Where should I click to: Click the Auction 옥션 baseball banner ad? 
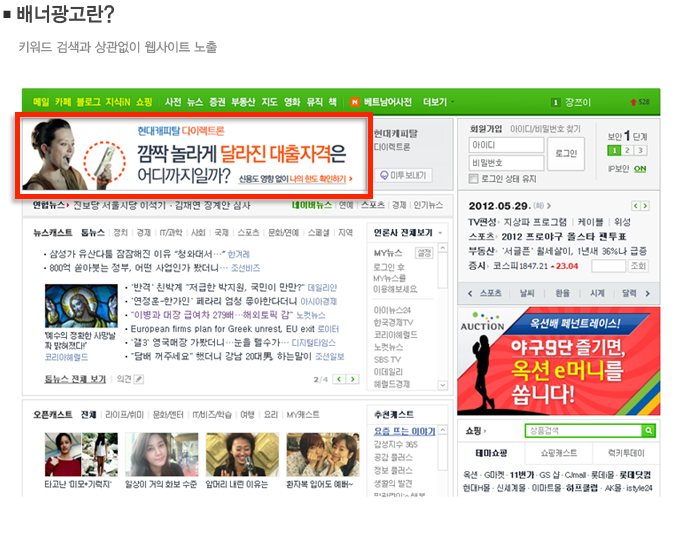(x=558, y=361)
